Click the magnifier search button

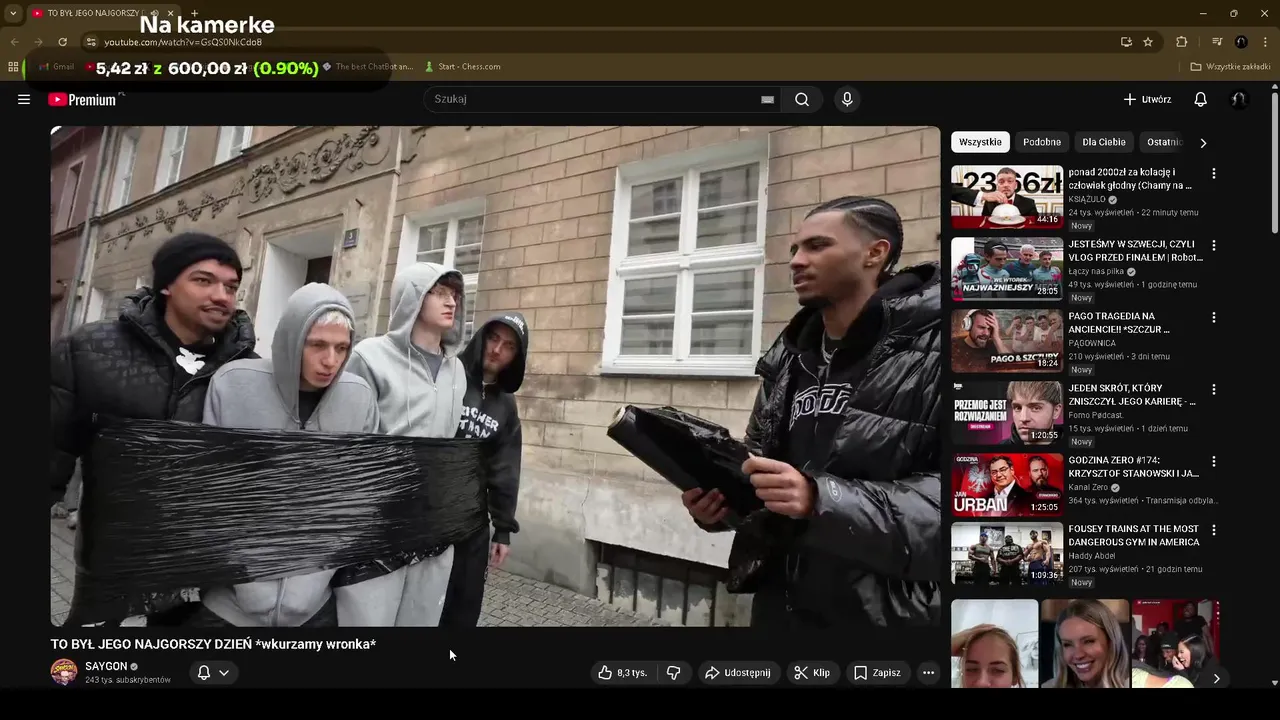802,99
